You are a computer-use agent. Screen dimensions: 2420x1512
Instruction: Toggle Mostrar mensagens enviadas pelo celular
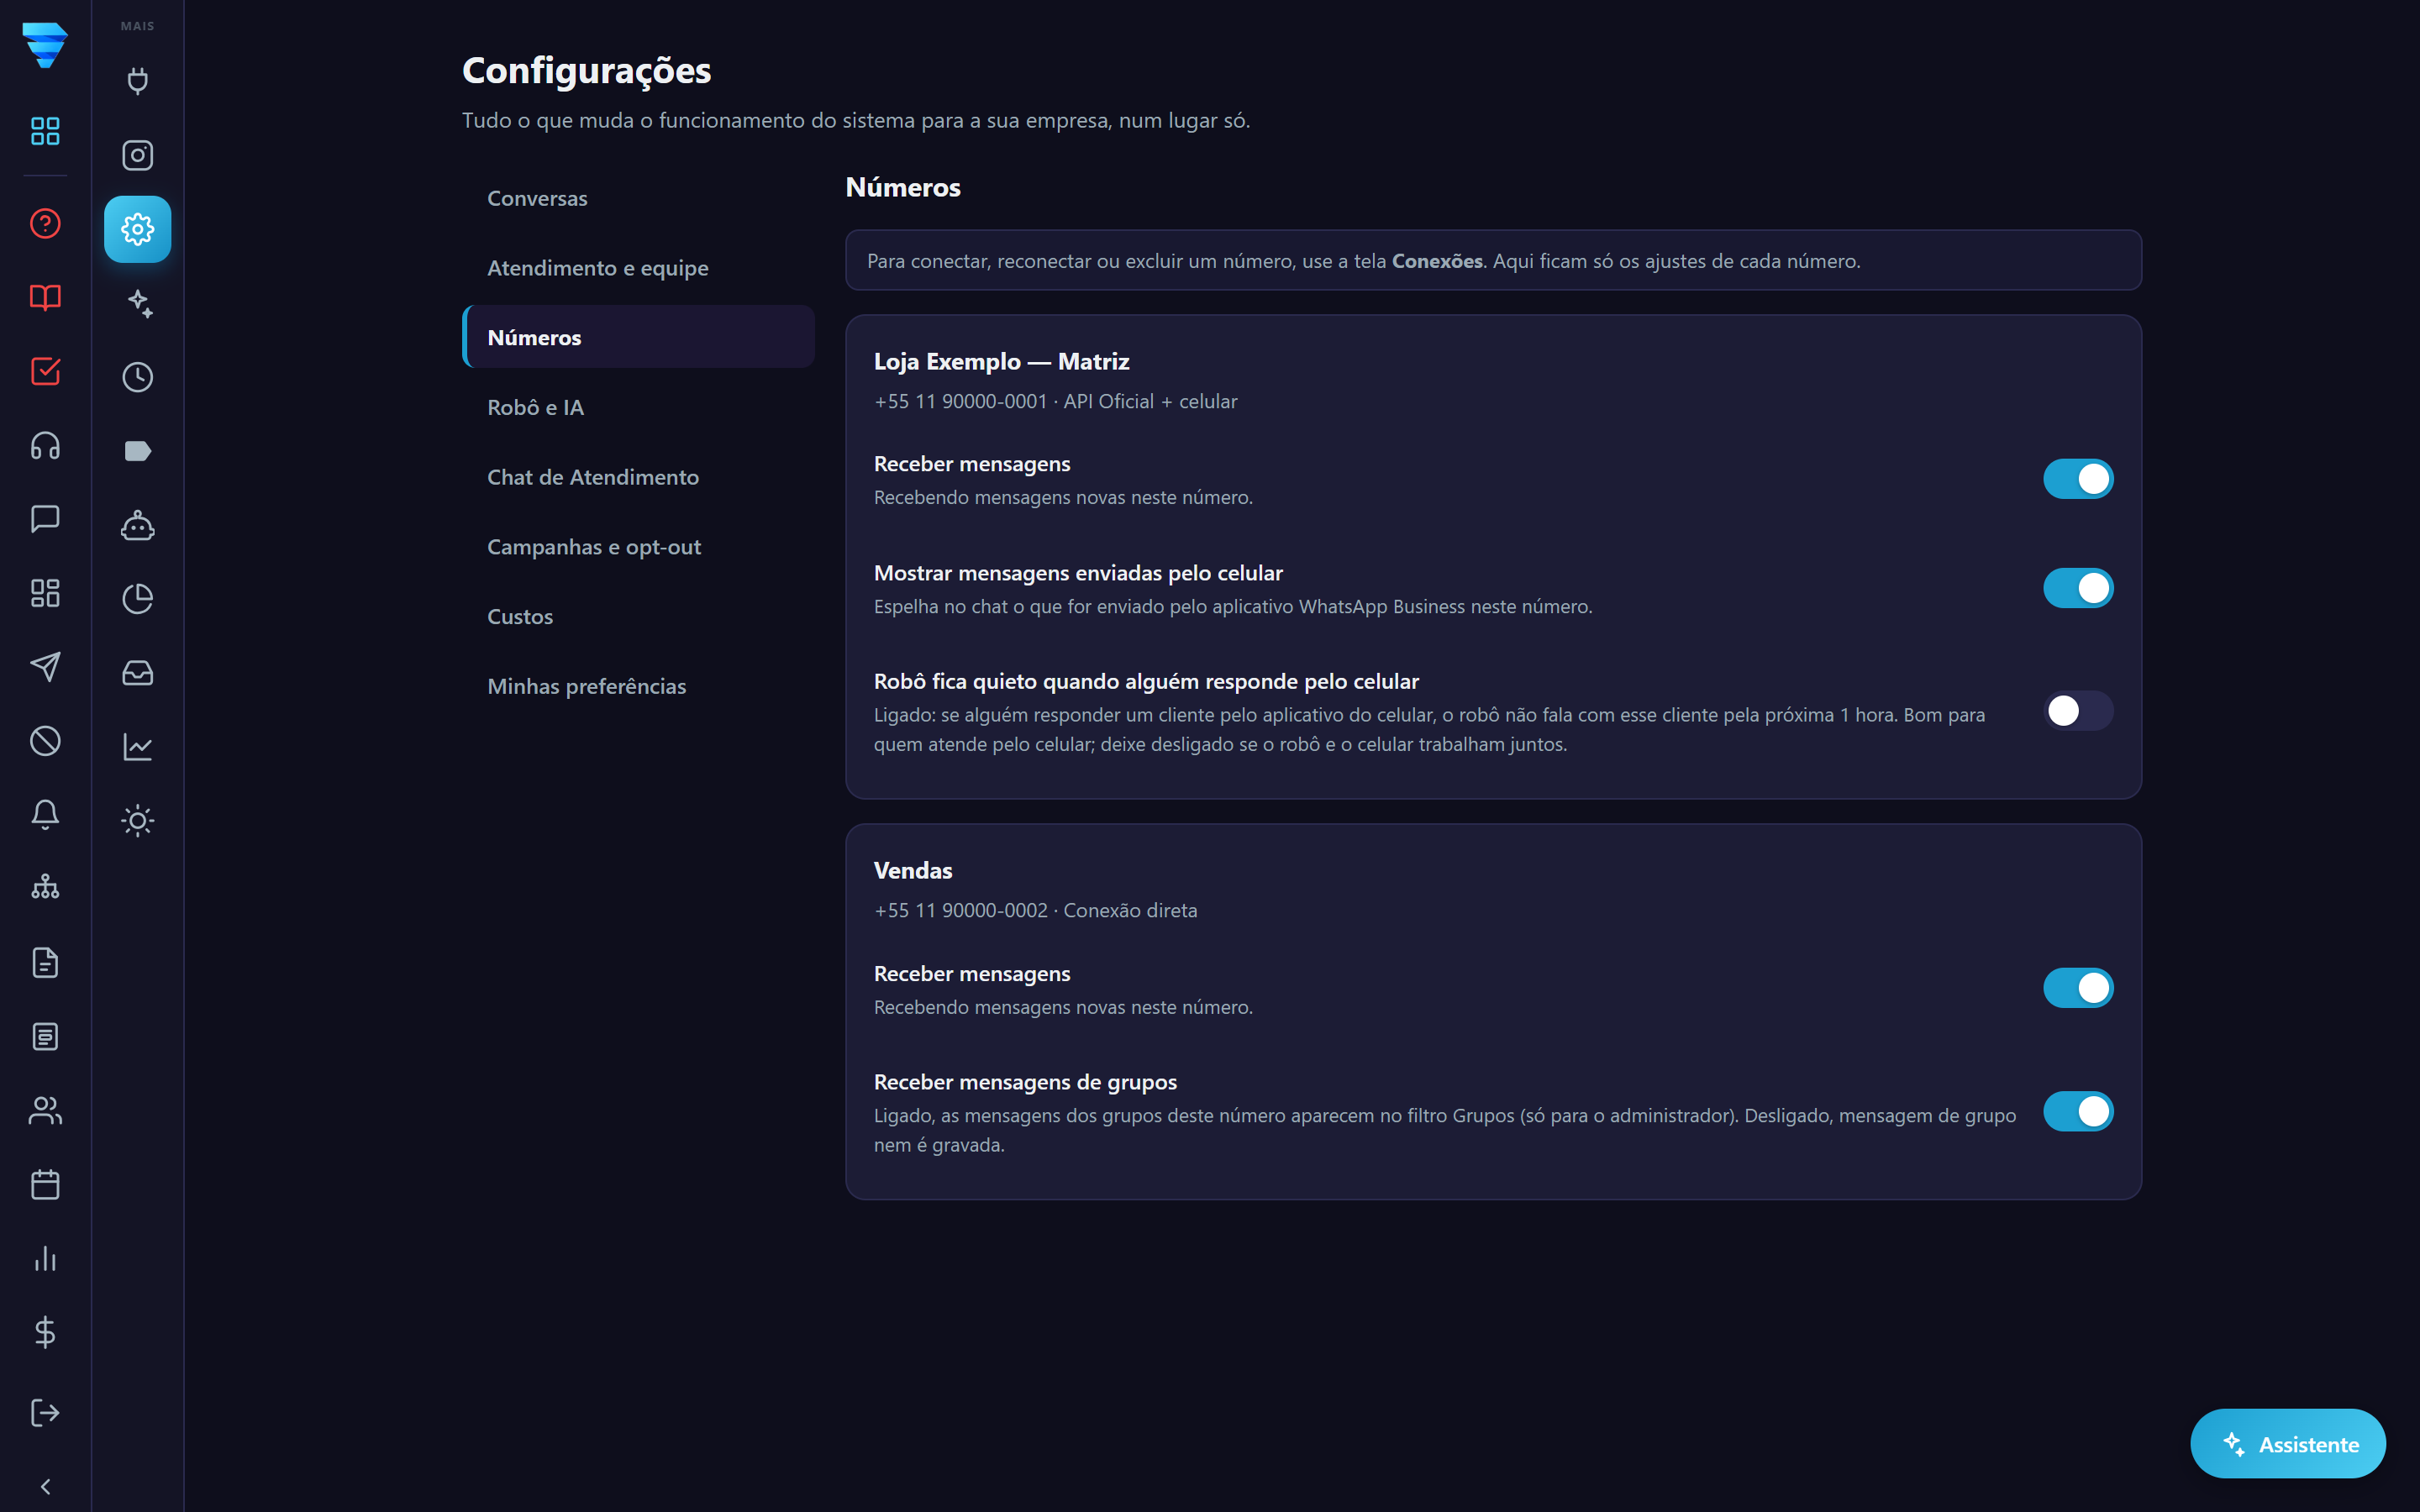pos(2077,588)
